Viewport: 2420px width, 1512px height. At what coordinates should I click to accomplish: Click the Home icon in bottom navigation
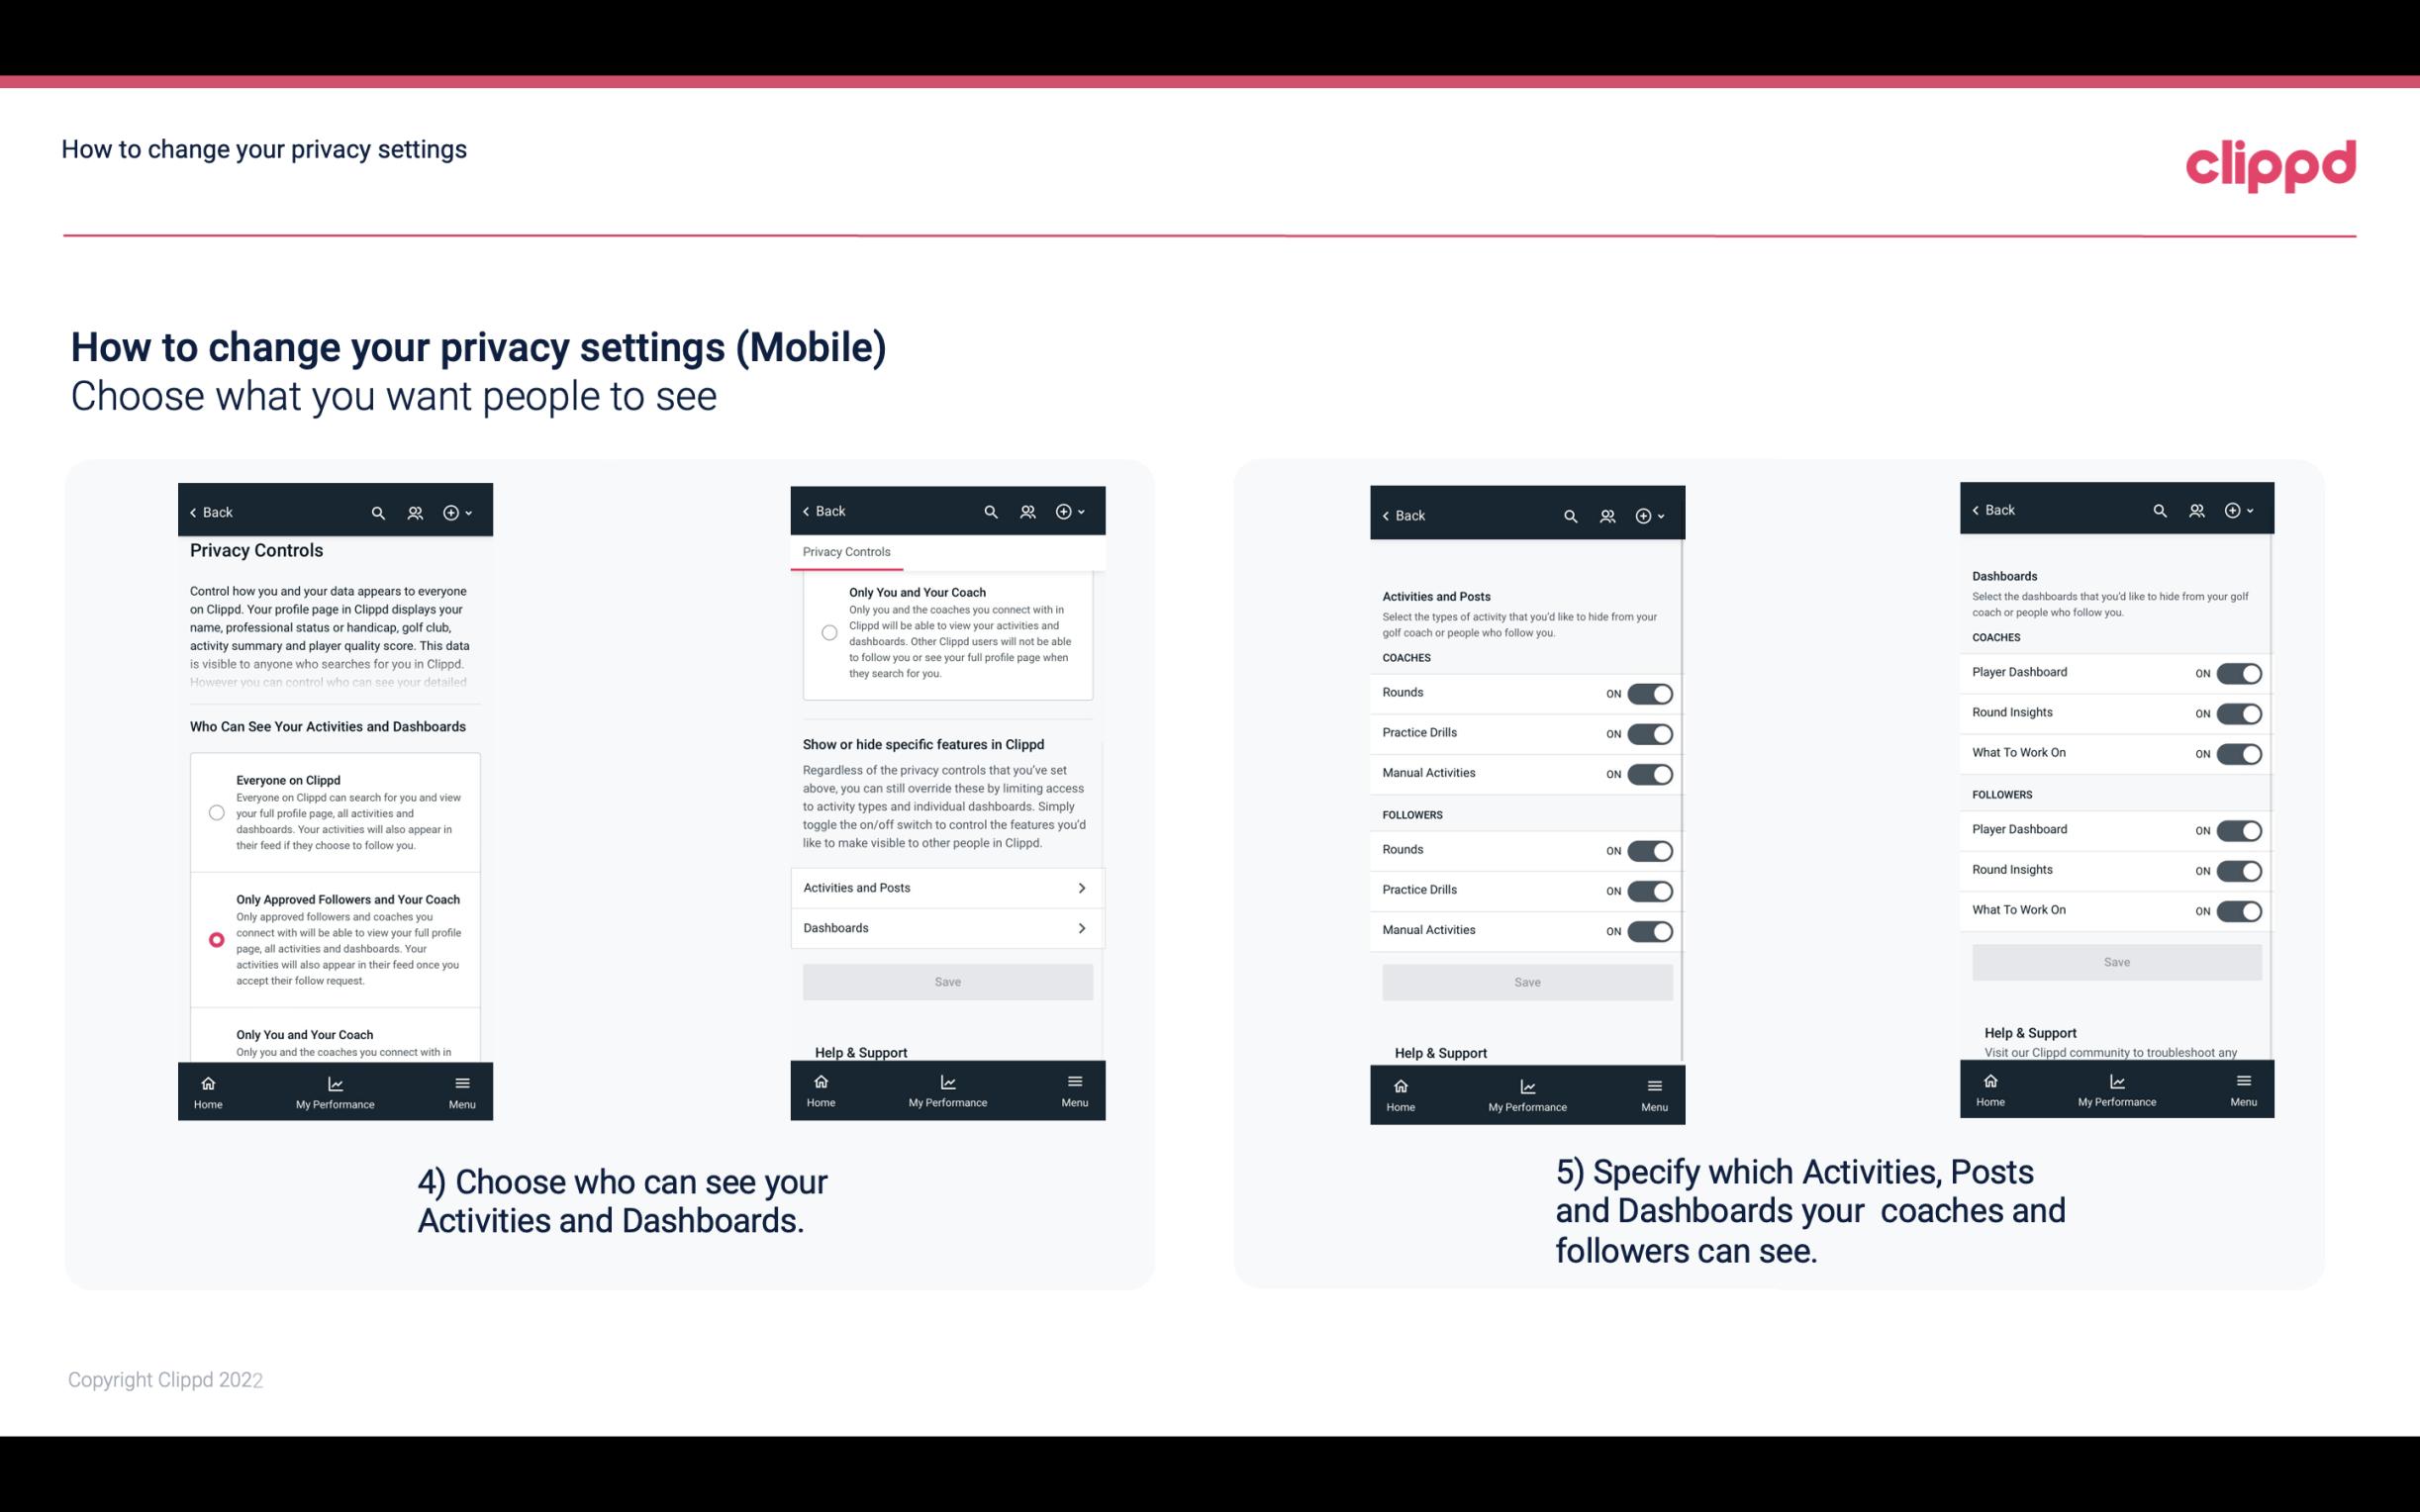tap(207, 1082)
